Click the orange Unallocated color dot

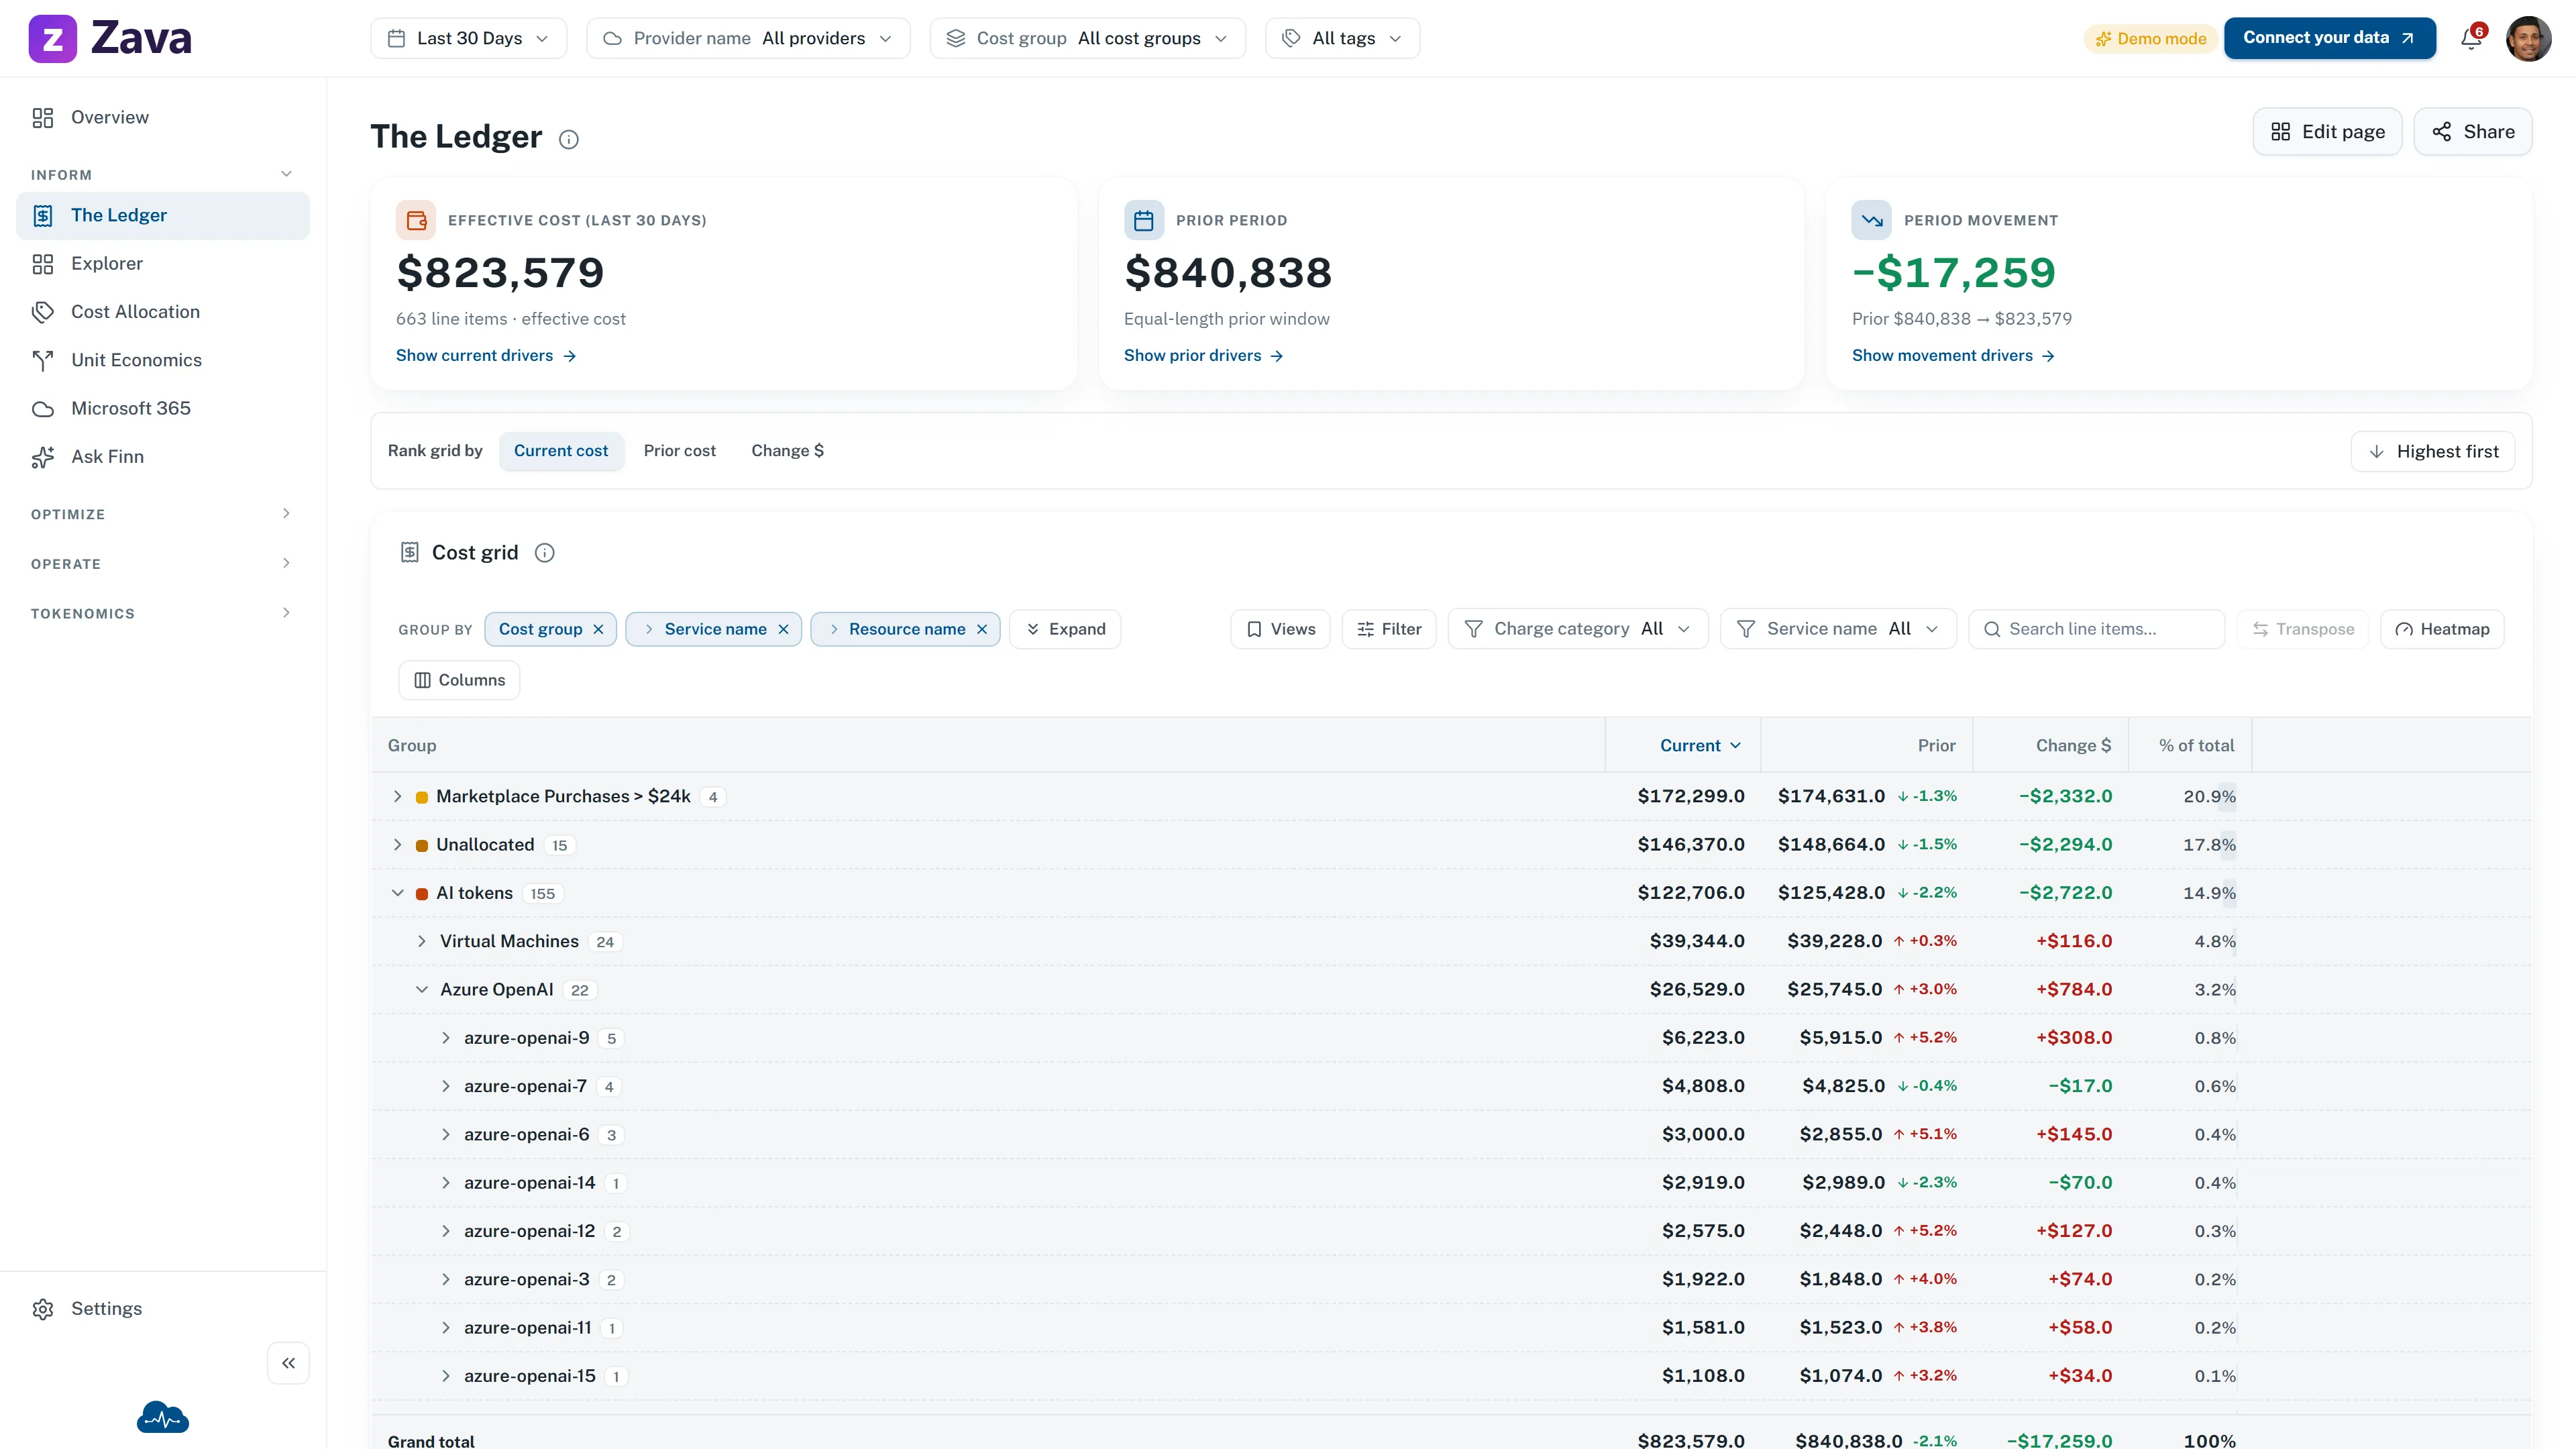[x=422, y=846]
